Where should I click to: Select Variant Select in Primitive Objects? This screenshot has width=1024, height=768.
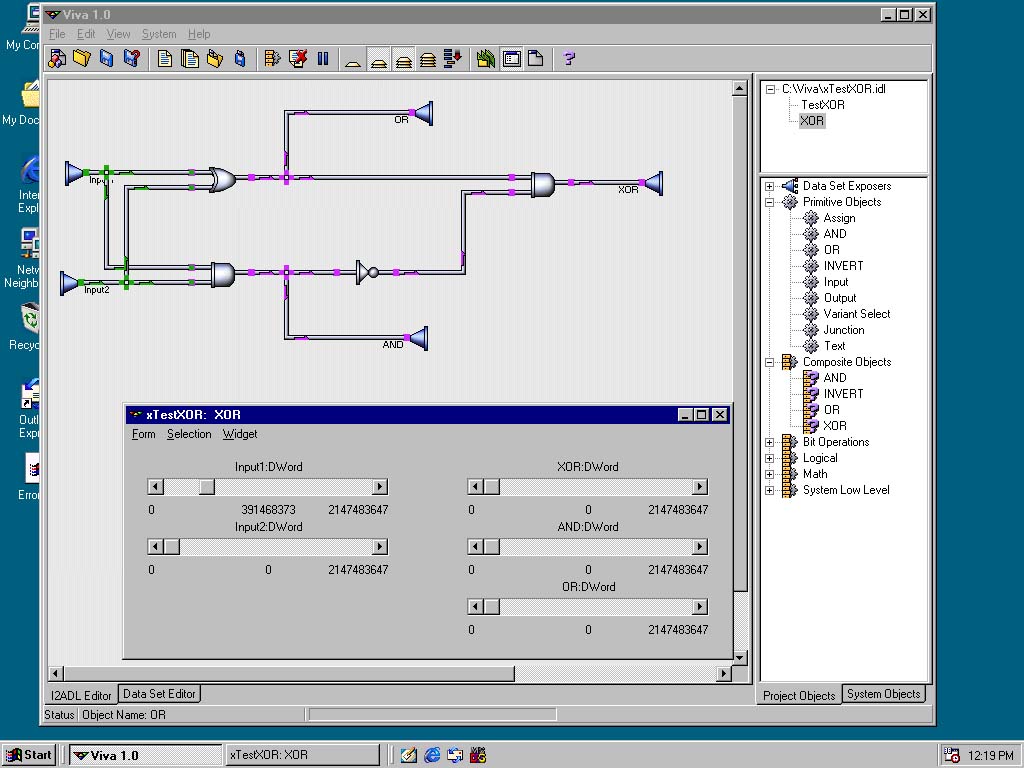click(856, 314)
